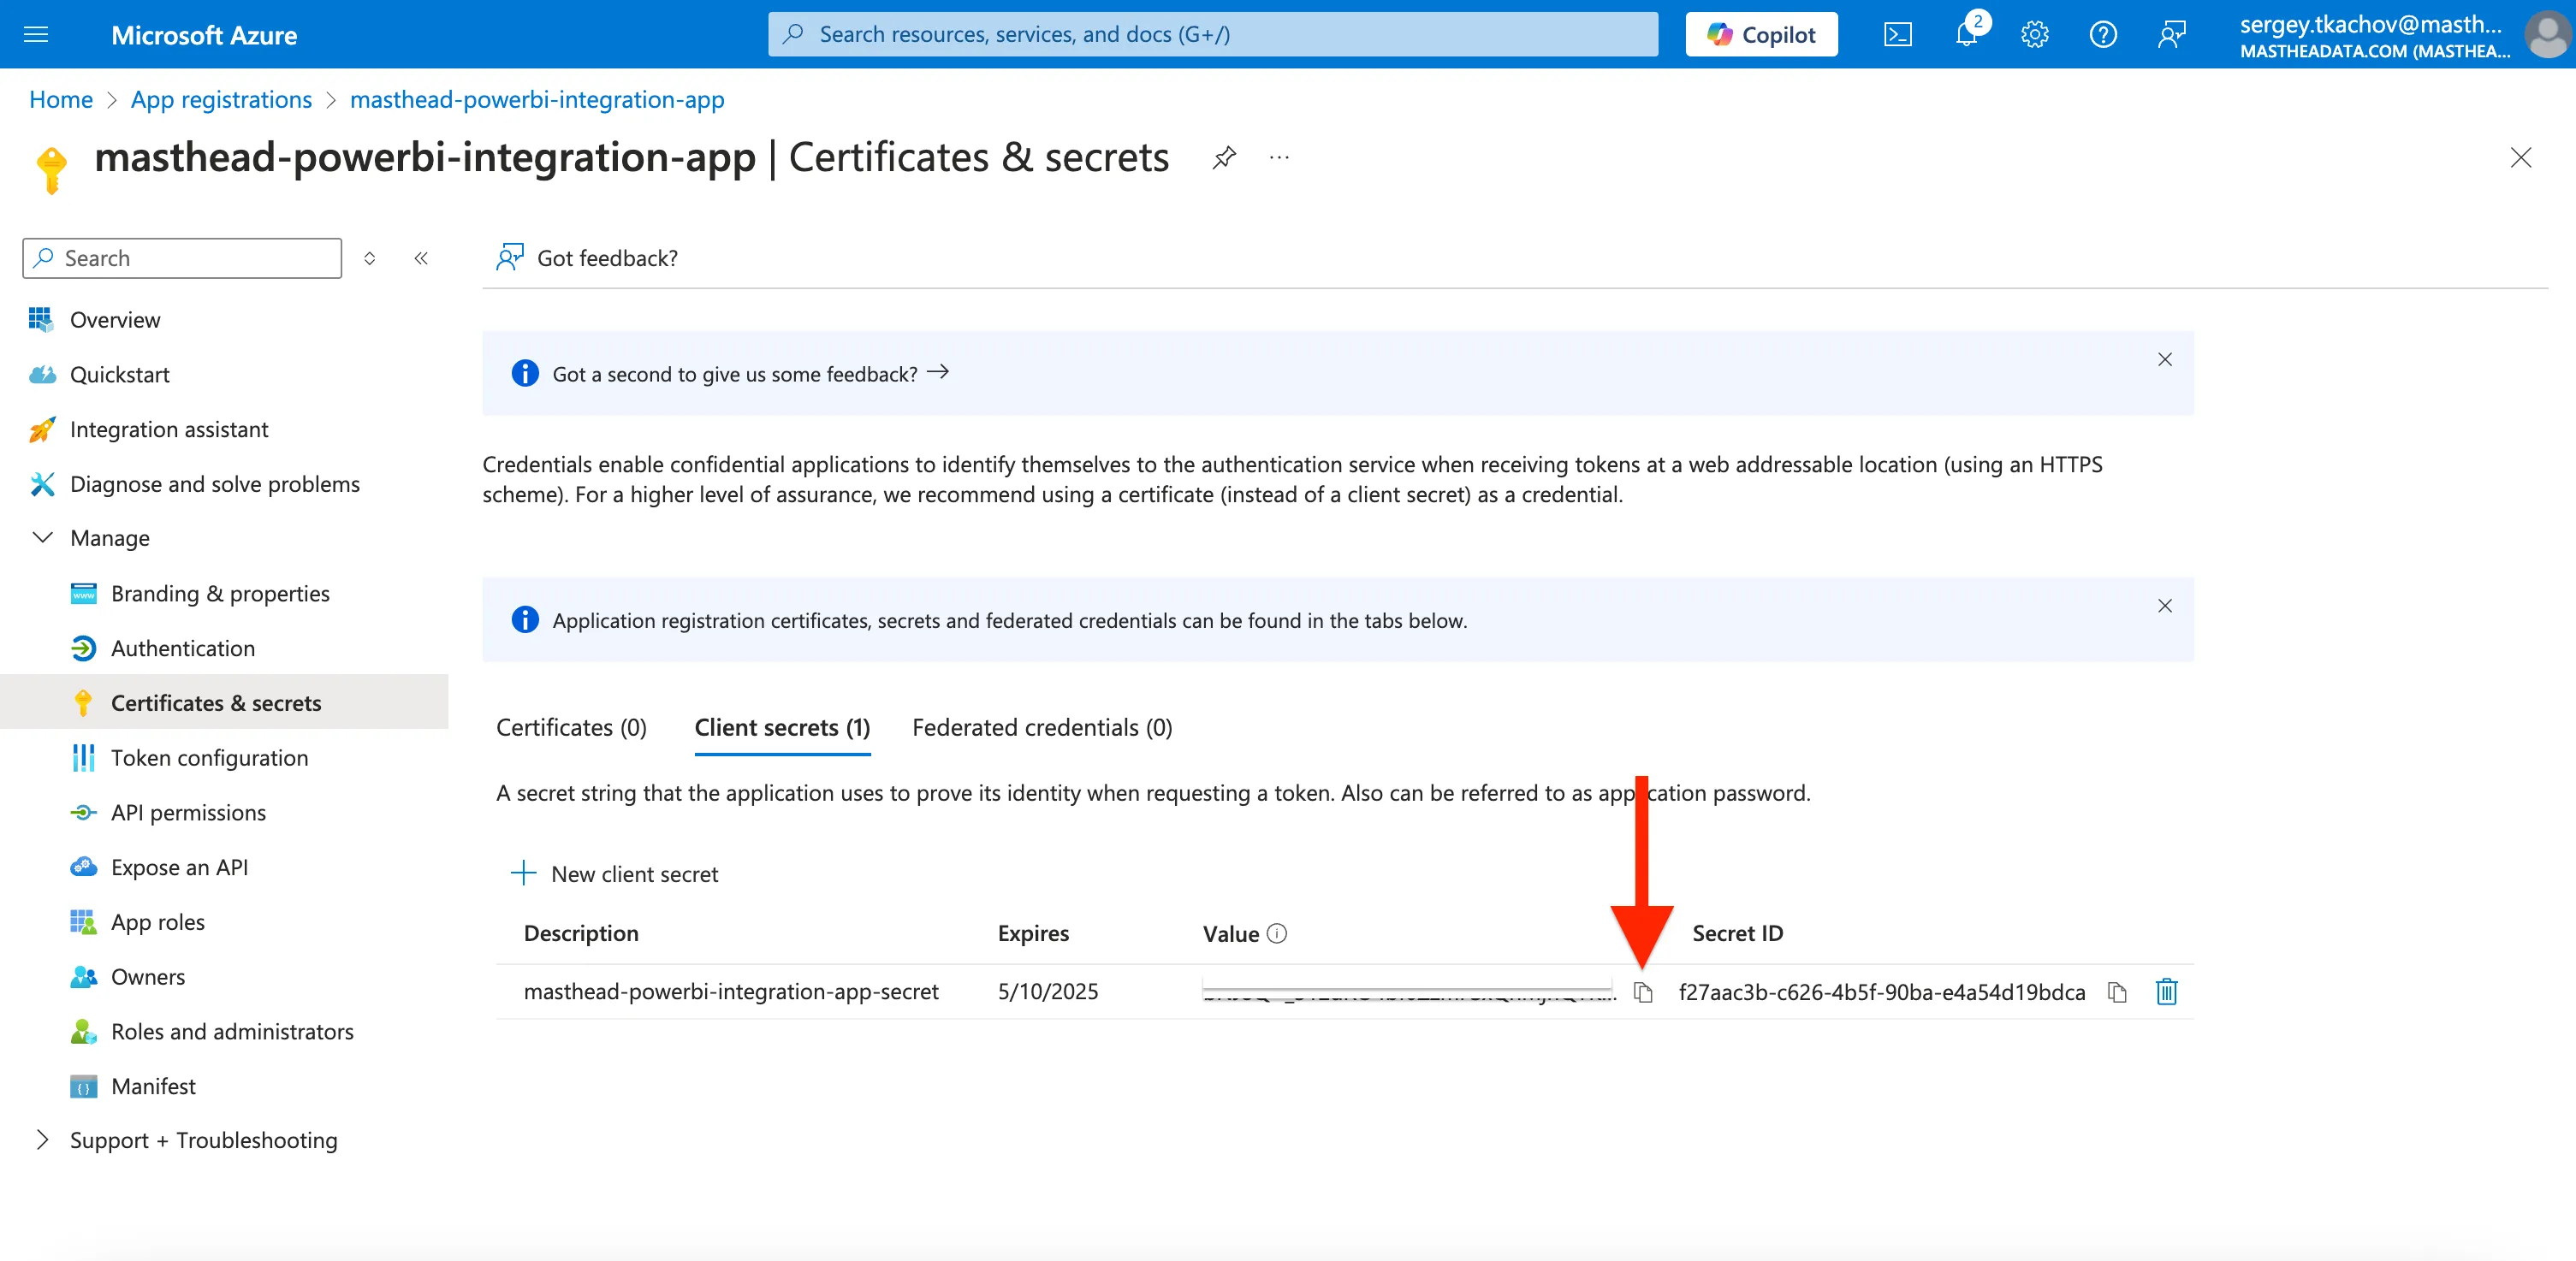Viewport: 2576px width, 1261px height.
Task: Pin this blade to dashboard
Action: (x=1224, y=157)
